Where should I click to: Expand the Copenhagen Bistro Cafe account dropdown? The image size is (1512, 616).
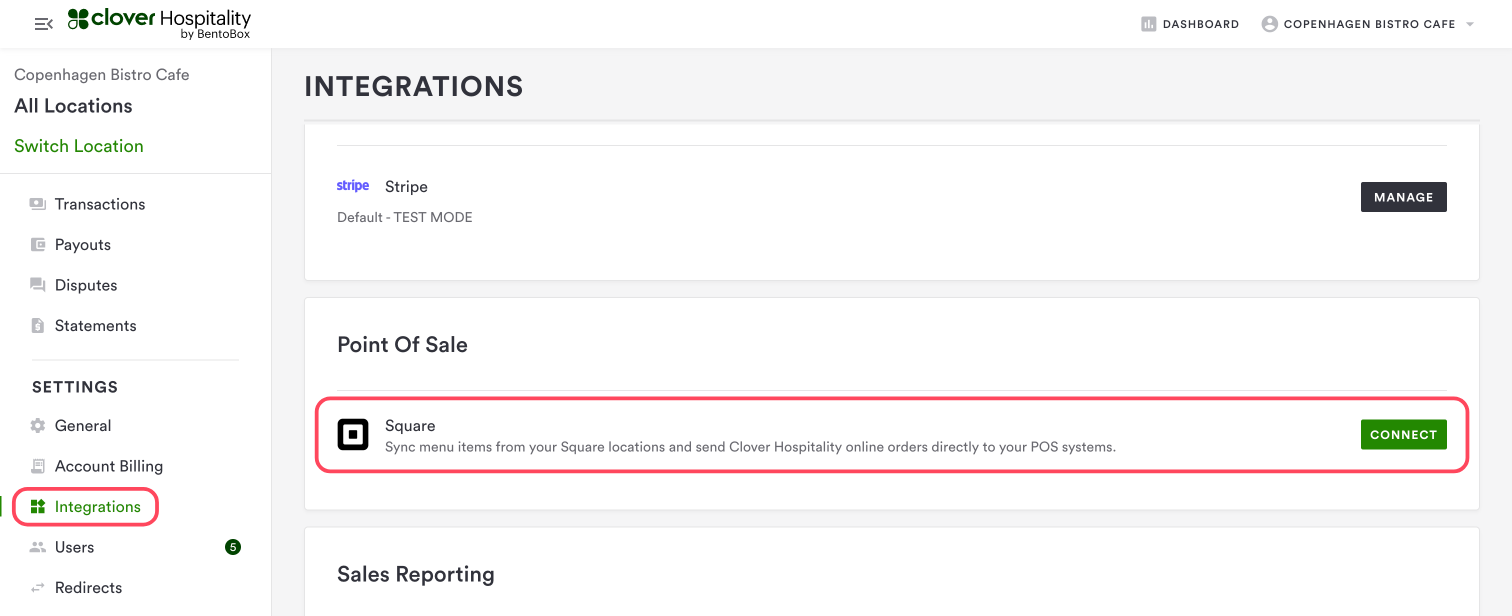(x=1469, y=24)
